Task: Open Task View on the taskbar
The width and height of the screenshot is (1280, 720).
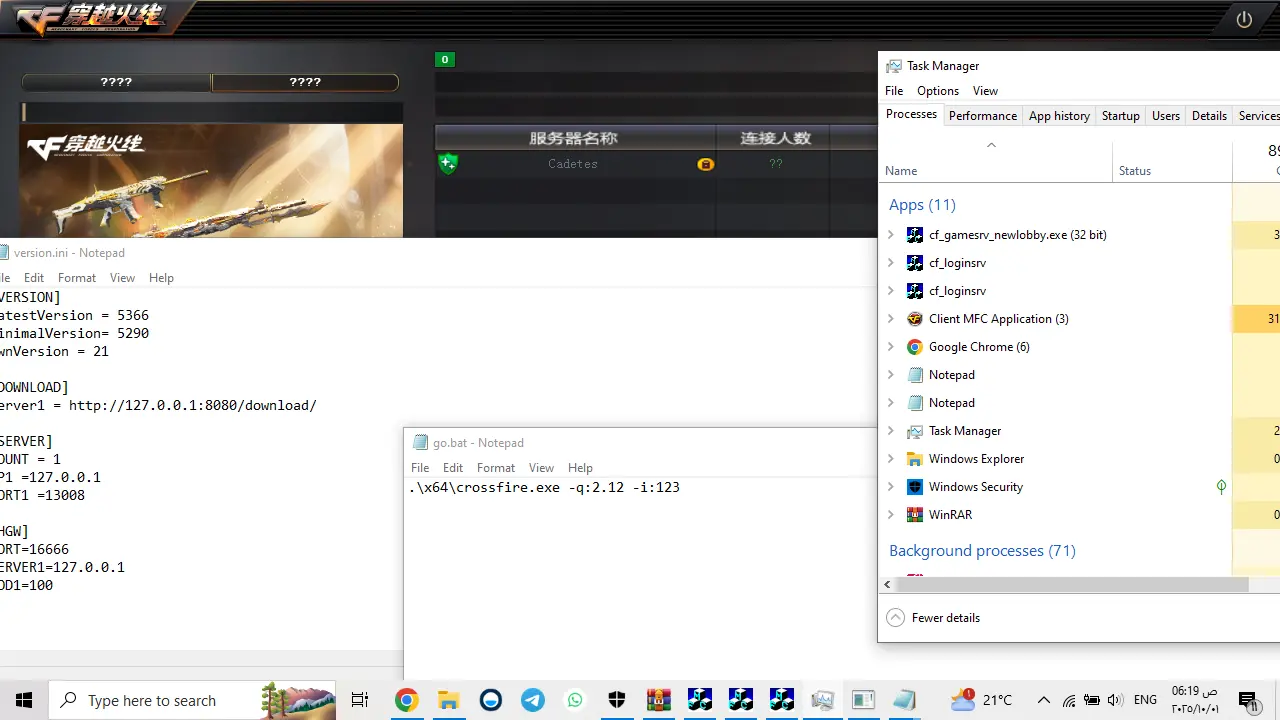Action: (360, 700)
